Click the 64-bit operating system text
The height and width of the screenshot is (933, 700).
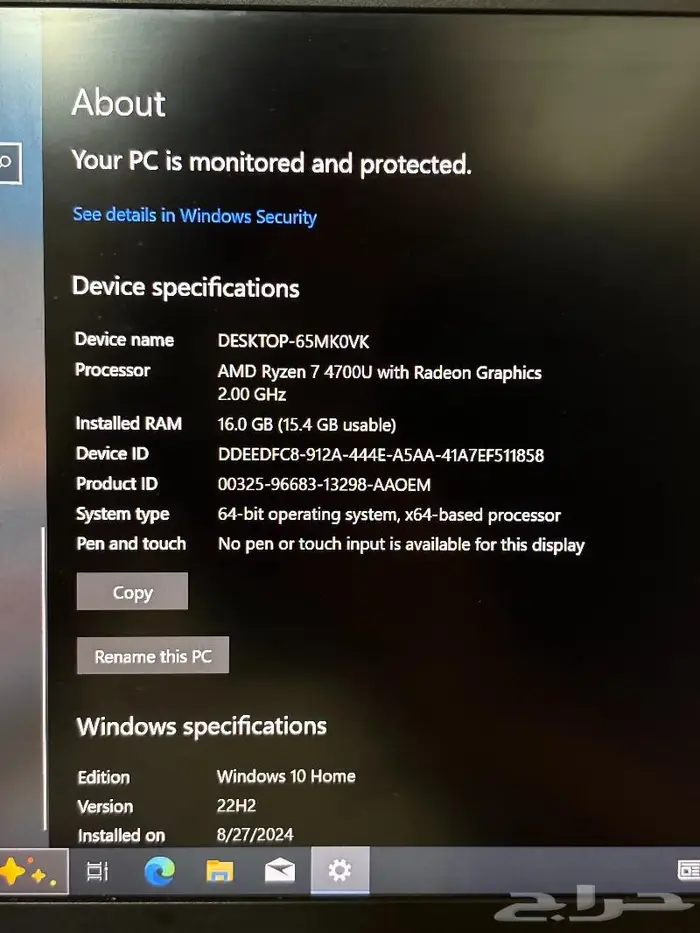(x=389, y=515)
